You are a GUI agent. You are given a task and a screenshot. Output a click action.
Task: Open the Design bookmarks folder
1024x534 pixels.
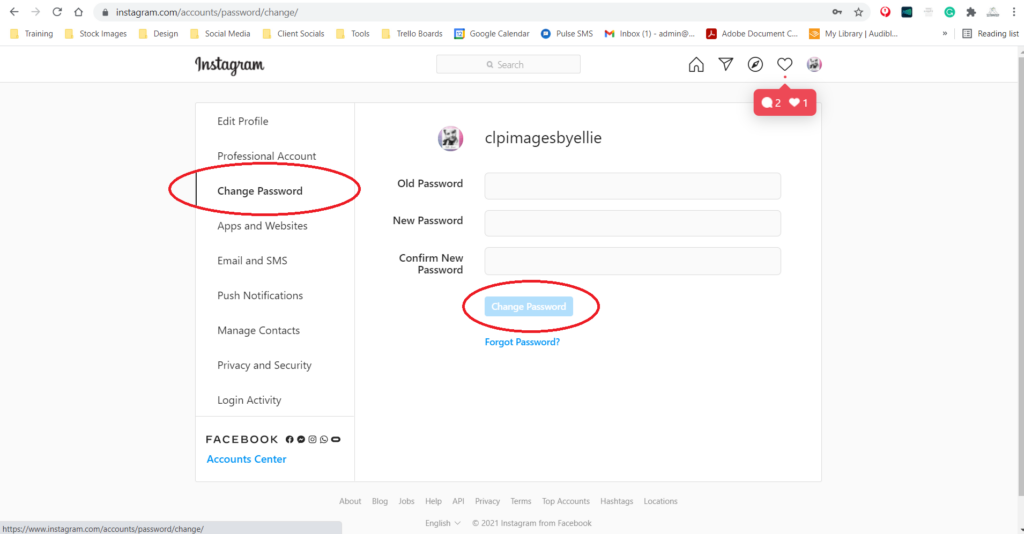(x=159, y=33)
